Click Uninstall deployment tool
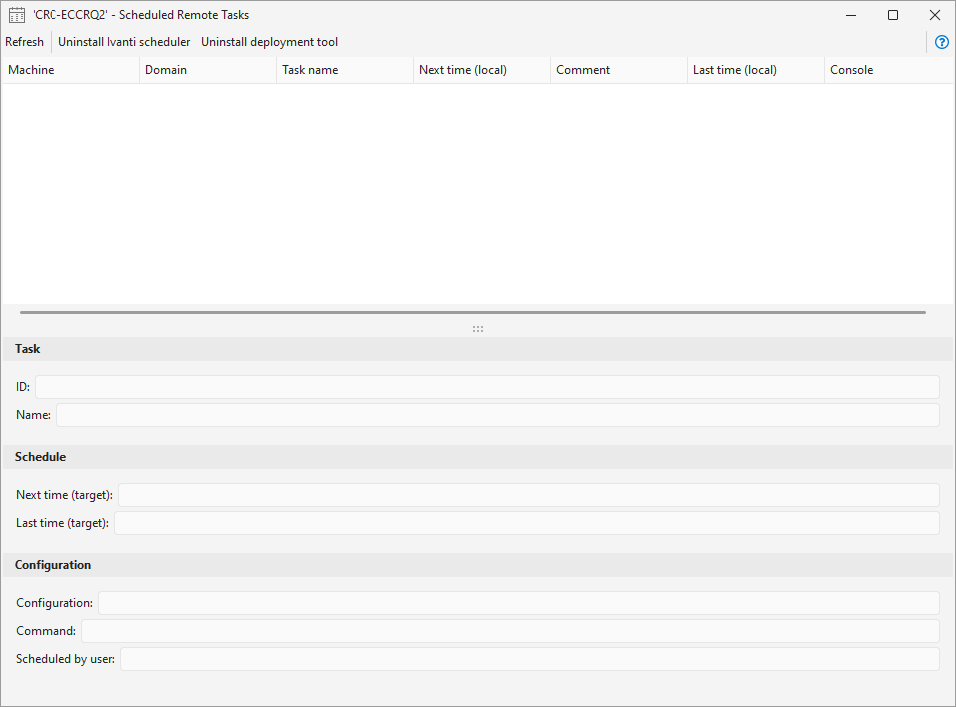Screen dimensions: 956x707 [x=269, y=42]
